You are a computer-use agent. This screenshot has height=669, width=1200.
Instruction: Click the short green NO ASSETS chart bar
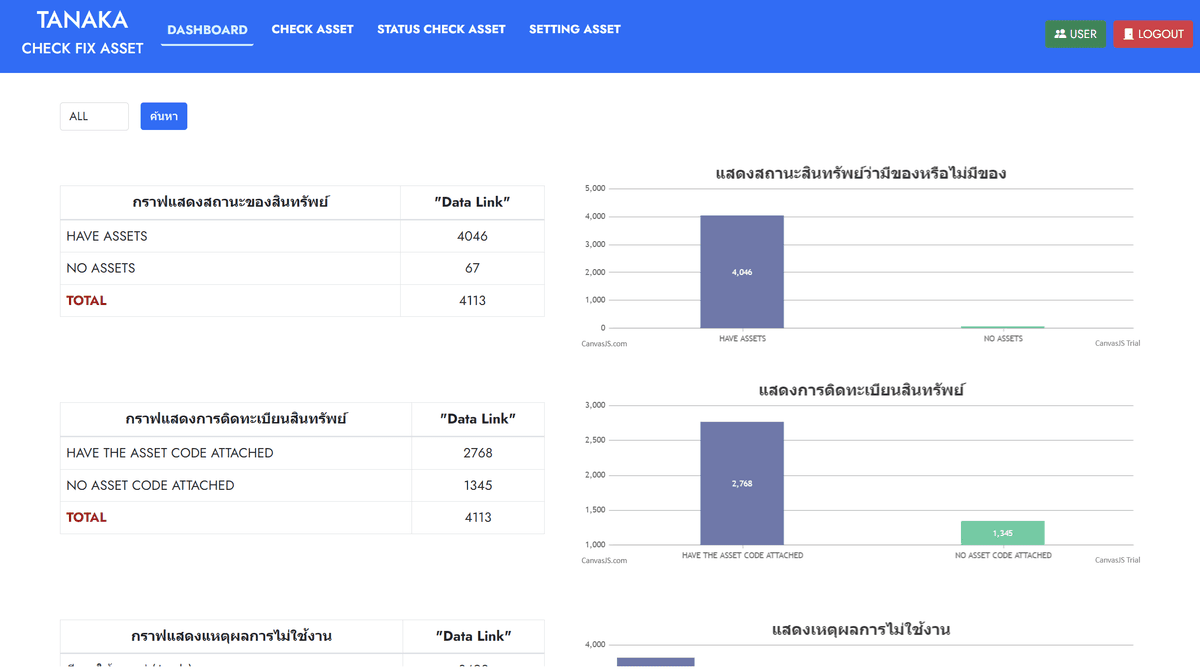pyautogui.click(x=1003, y=327)
